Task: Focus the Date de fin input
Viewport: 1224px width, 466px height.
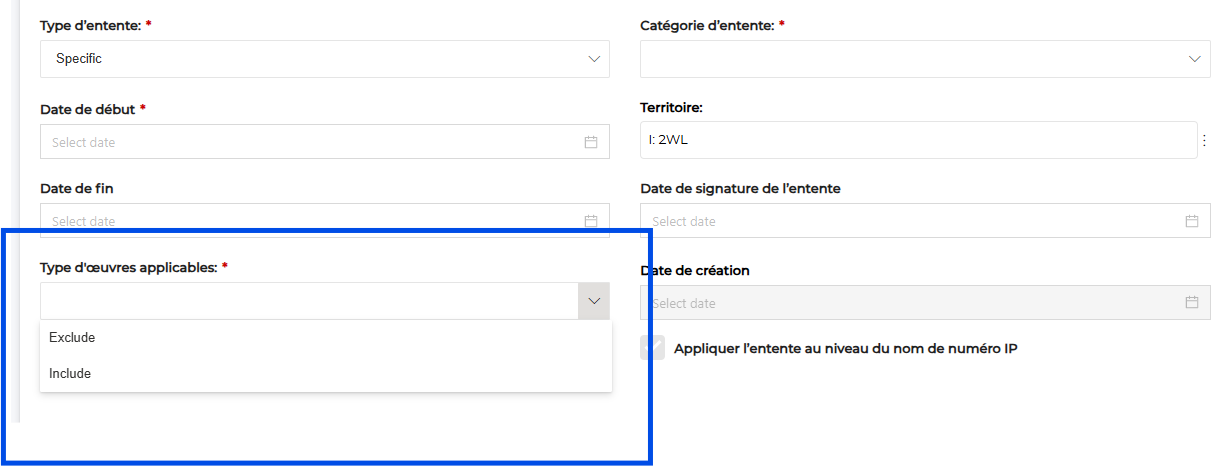Action: click(x=300, y=221)
